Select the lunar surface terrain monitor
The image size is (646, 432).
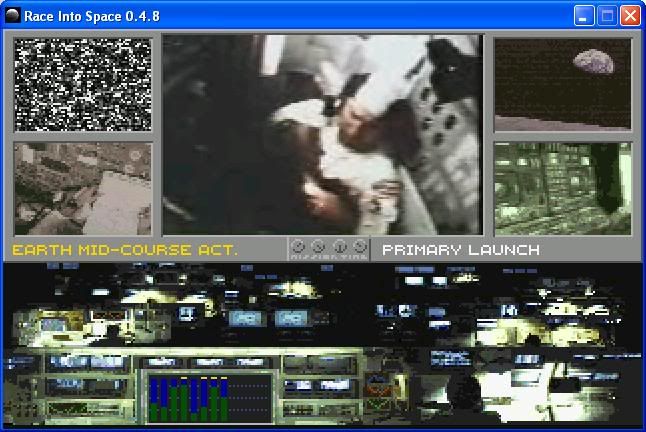83,189
